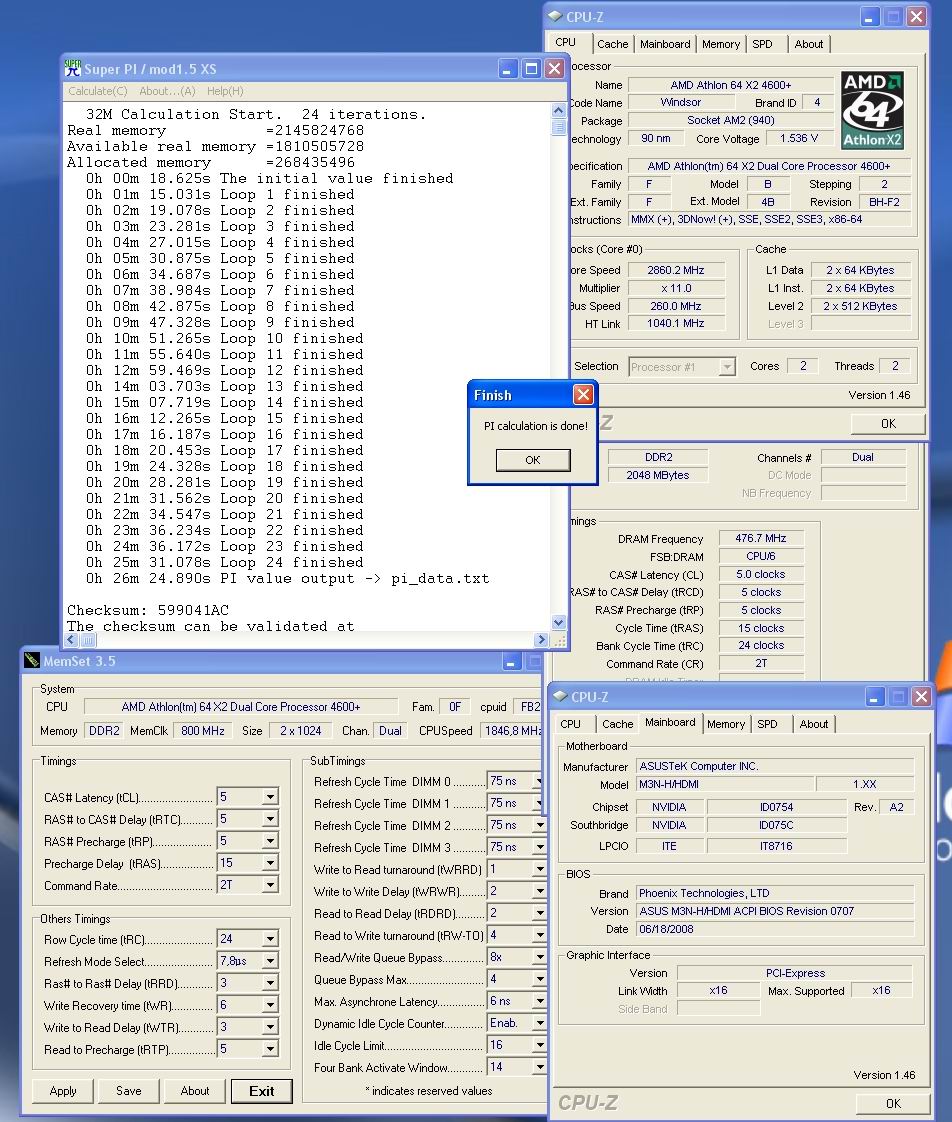
Task: Open SPD tab in Mainboard CPU-Z window
Action: [x=767, y=724]
